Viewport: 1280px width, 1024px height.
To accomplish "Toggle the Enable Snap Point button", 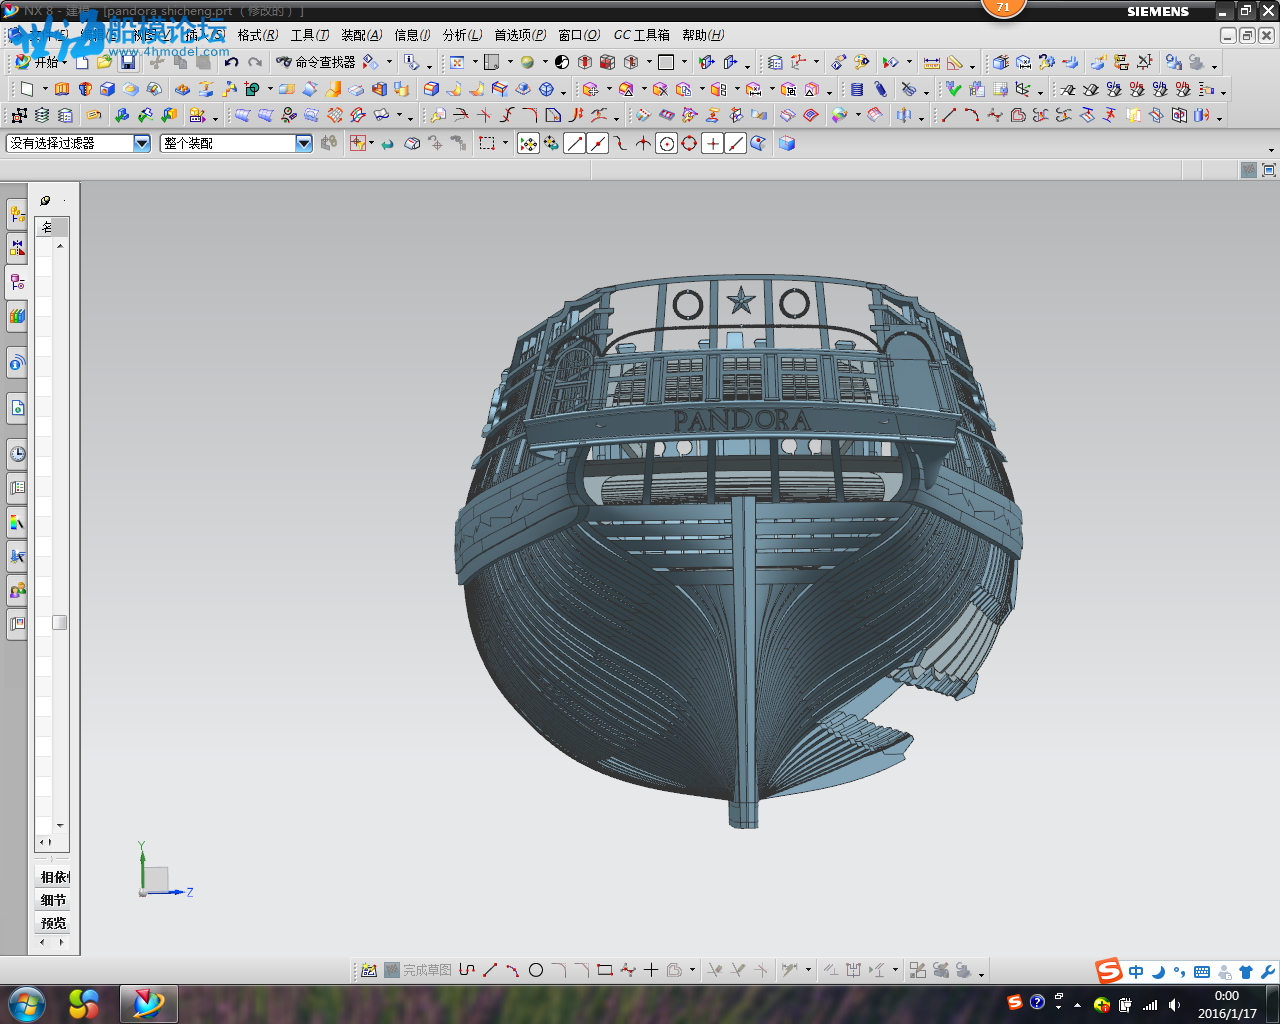I will point(528,143).
